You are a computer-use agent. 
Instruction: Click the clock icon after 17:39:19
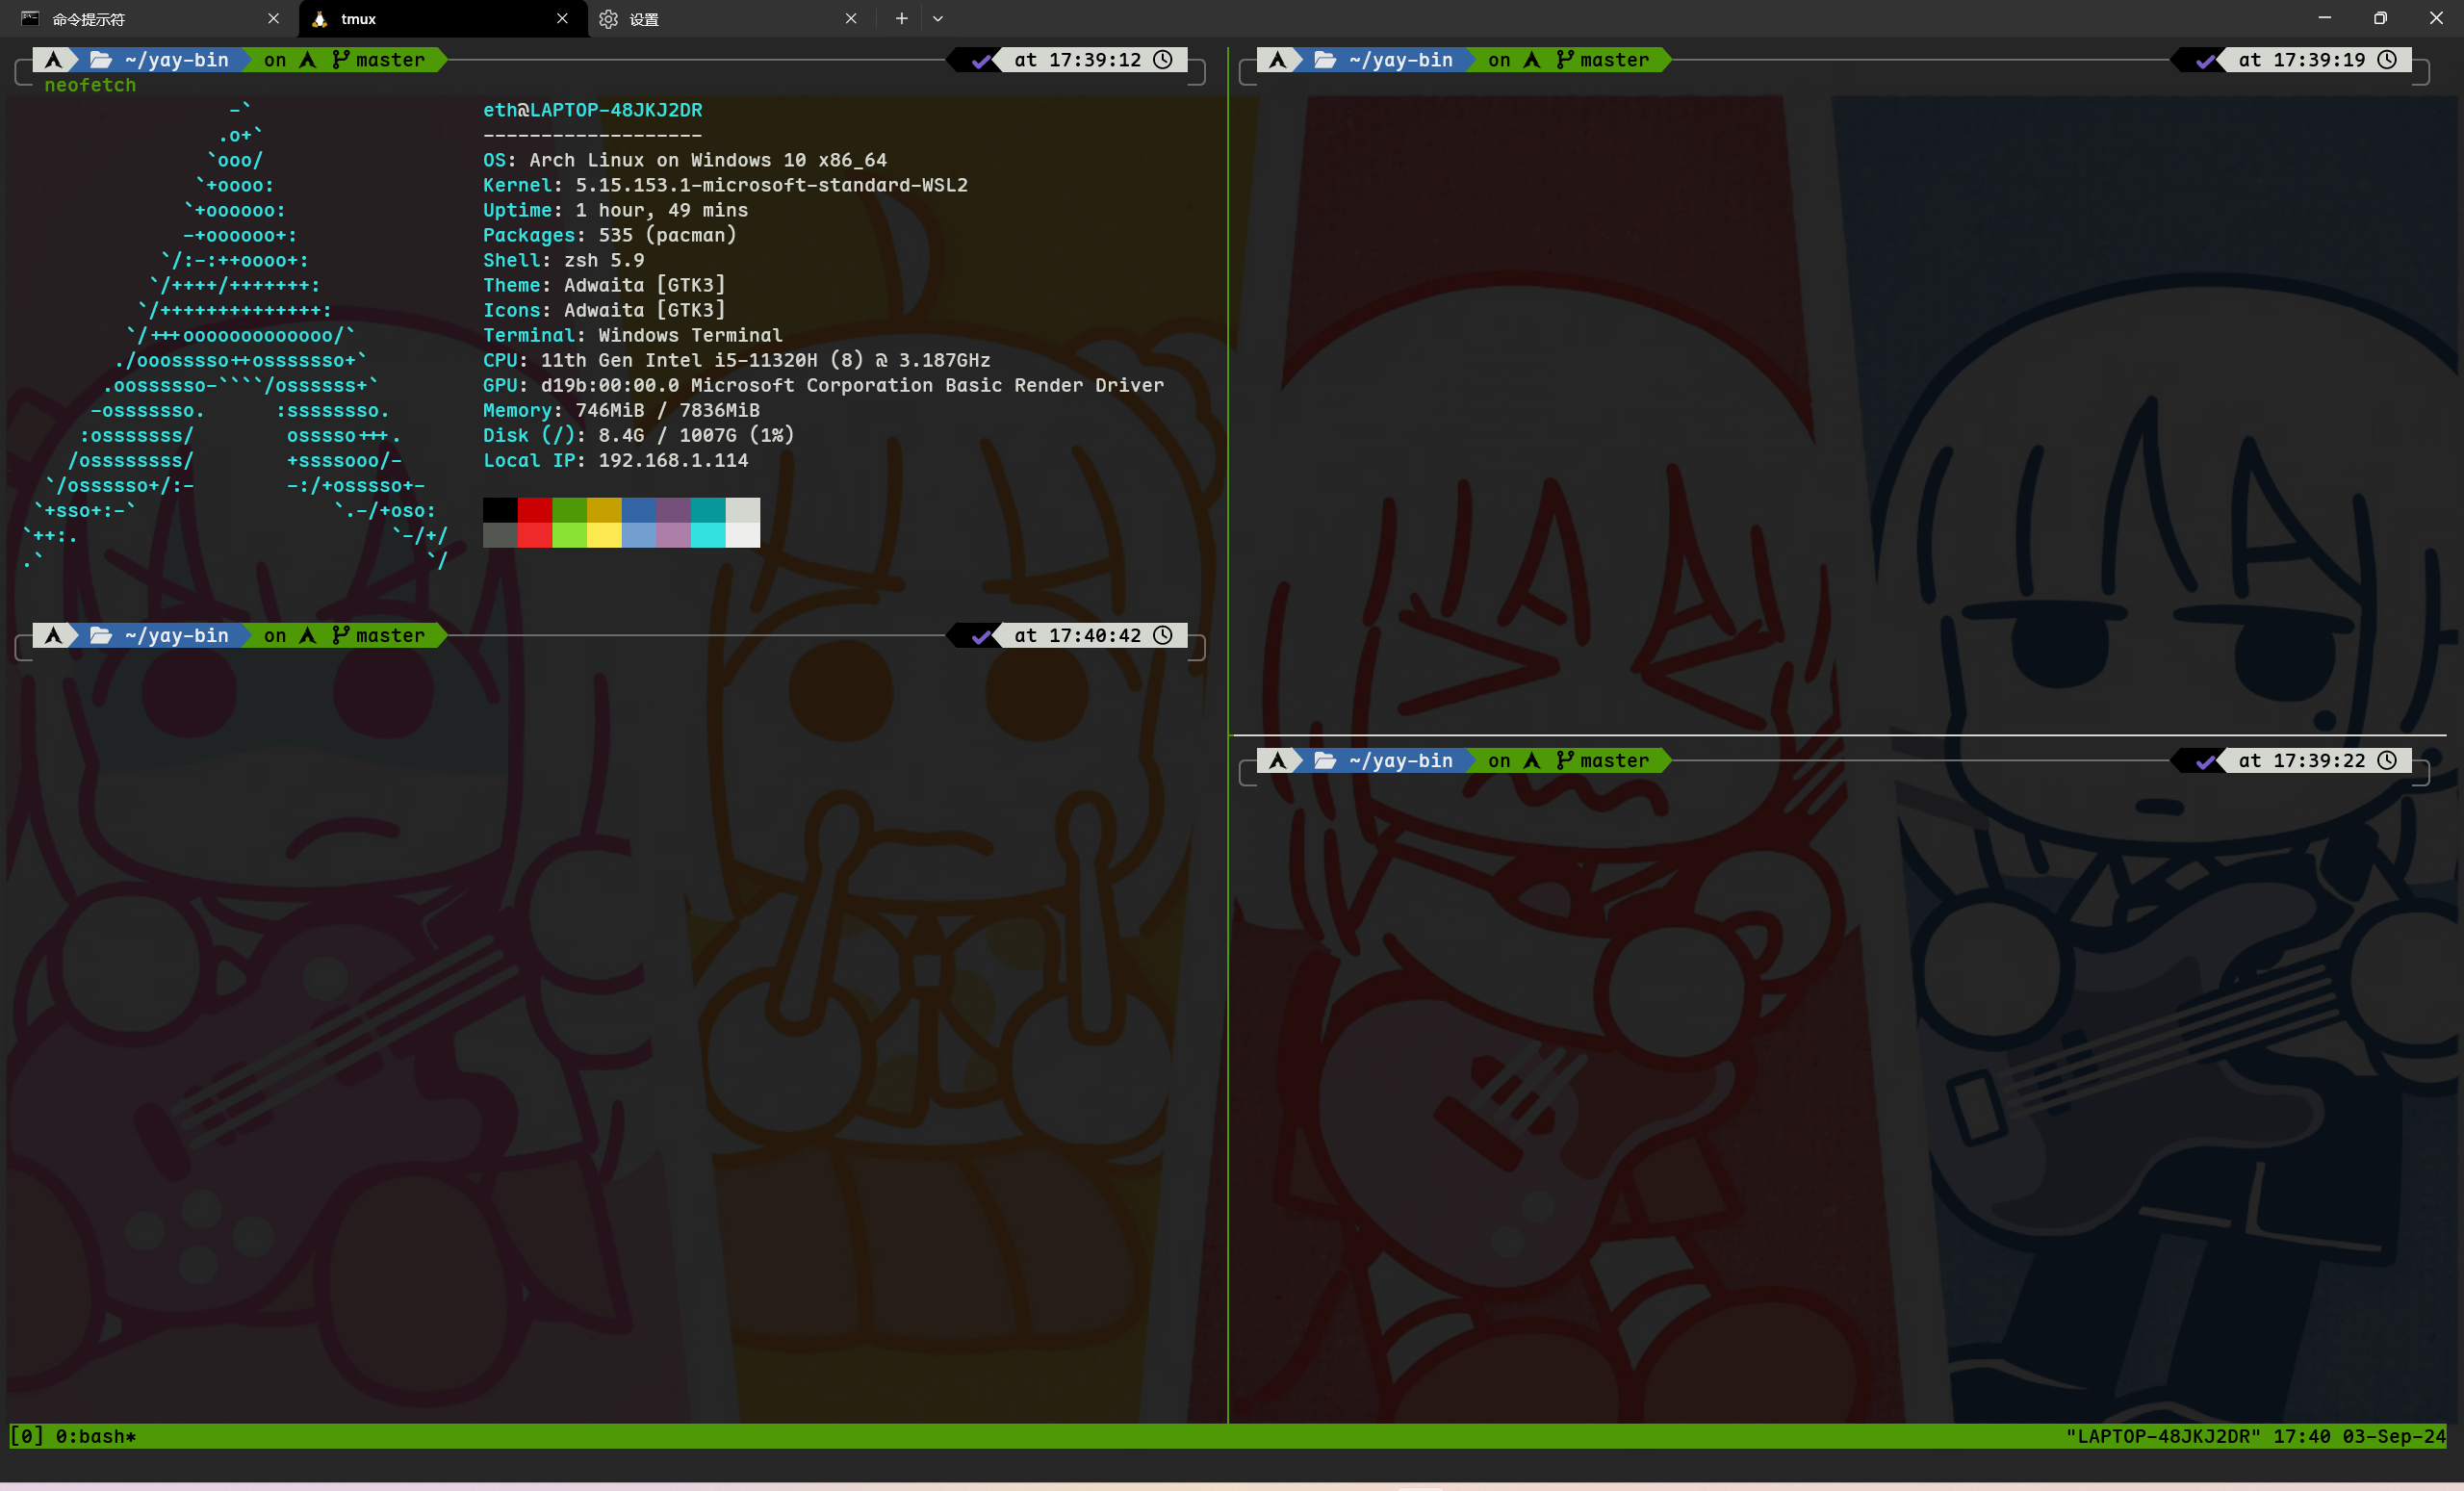click(x=2387, y=60)
